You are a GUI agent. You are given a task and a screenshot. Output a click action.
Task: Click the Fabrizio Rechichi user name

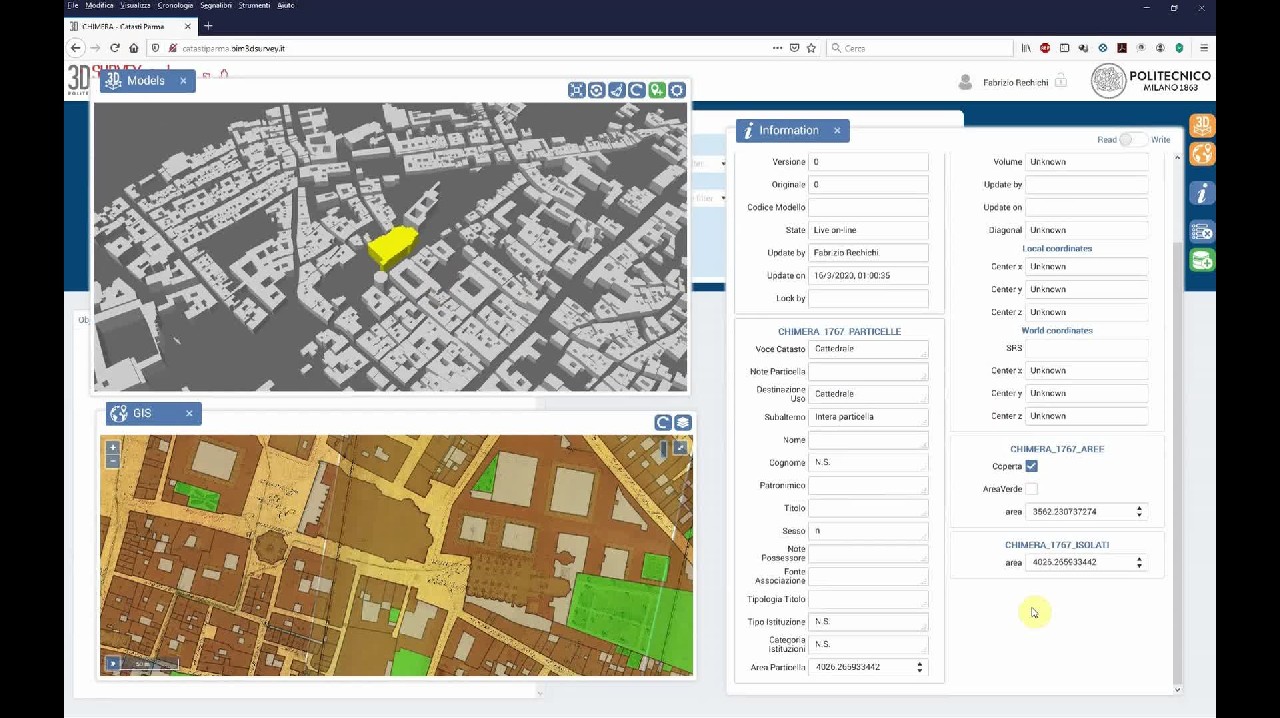pos(1013,82)
